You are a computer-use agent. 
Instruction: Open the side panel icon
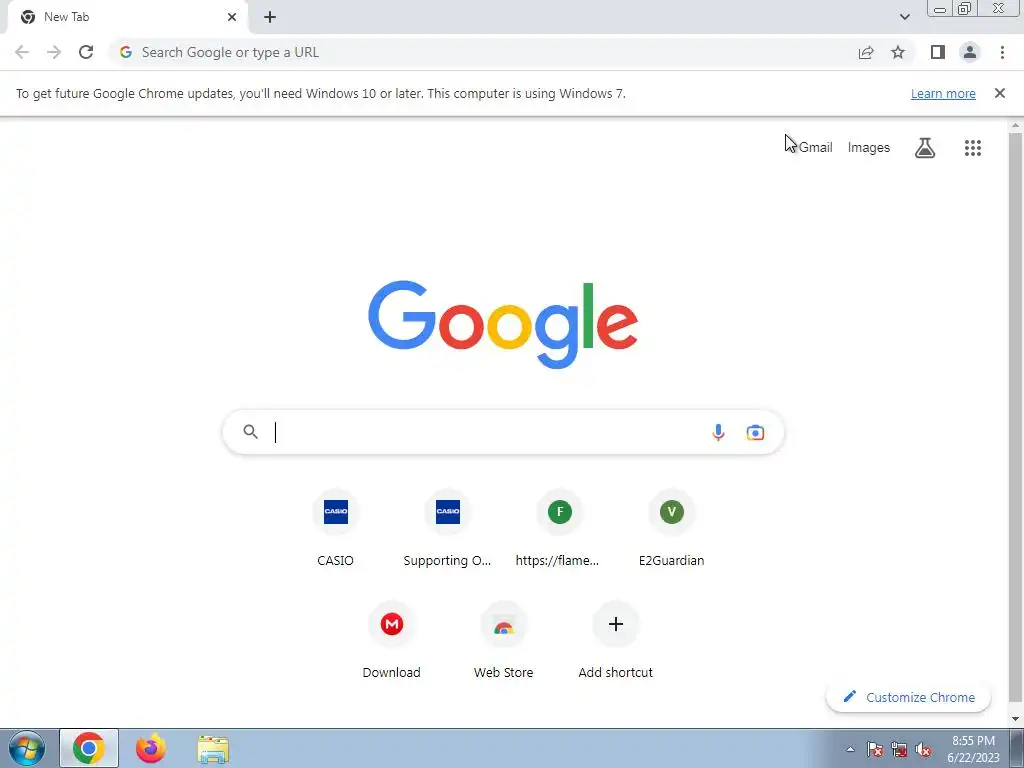(938, 52)
